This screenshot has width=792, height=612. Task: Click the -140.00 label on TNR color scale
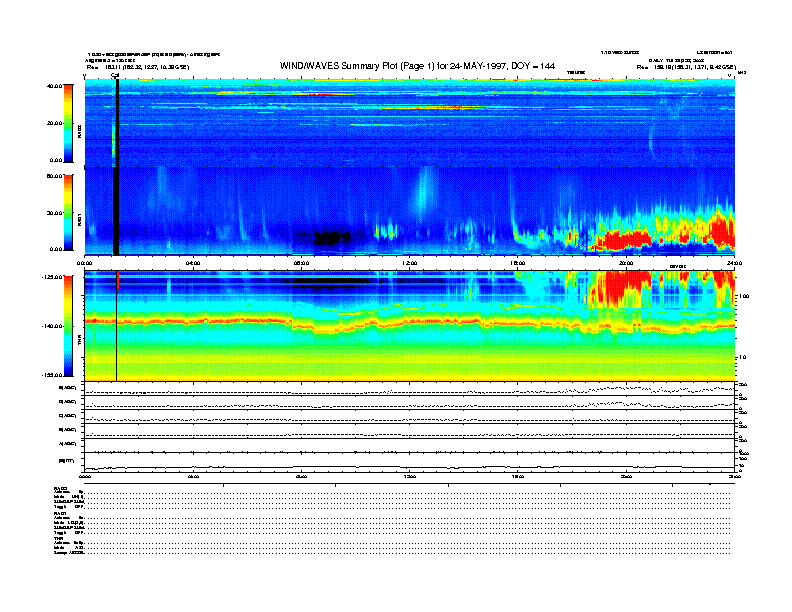click(53, 326)
